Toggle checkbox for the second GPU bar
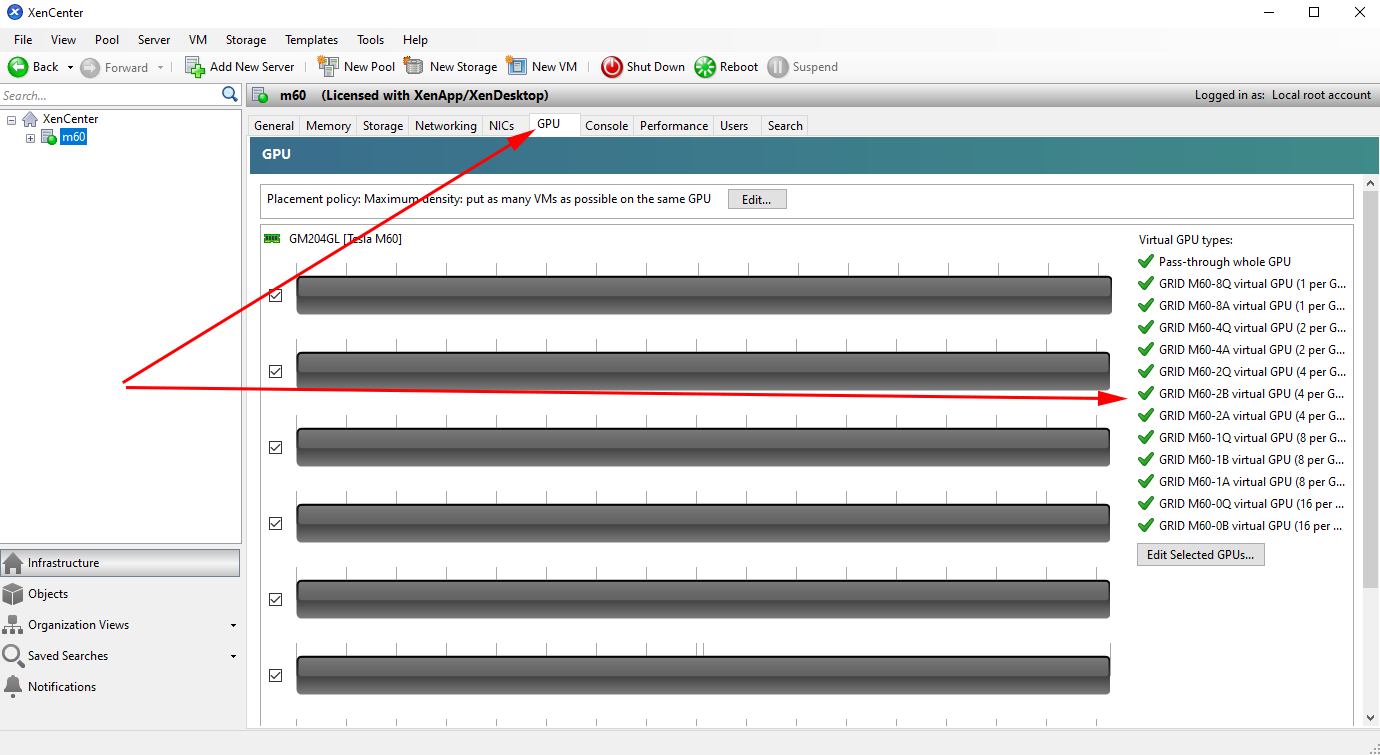Screen dimensions: 1380x755 pyautogui.click(x=275, y=371)
